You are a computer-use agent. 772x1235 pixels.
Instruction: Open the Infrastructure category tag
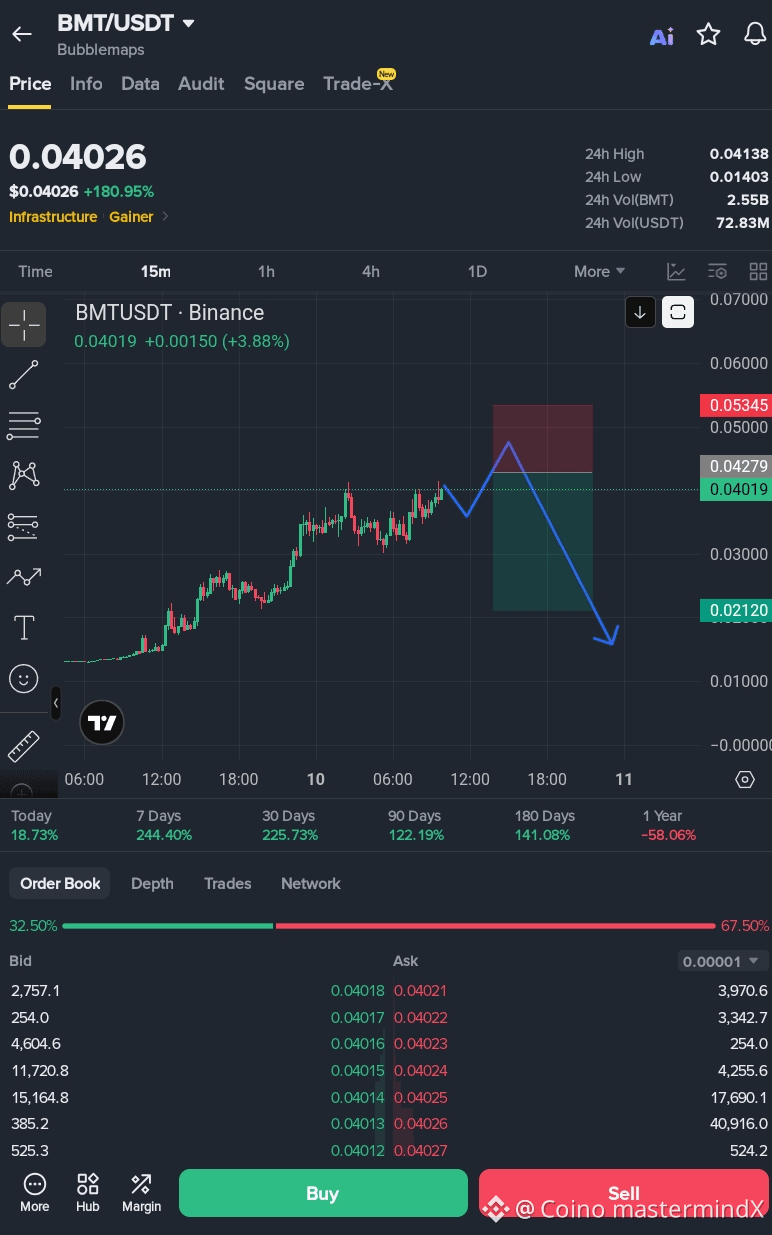click(x=53, y=217)
